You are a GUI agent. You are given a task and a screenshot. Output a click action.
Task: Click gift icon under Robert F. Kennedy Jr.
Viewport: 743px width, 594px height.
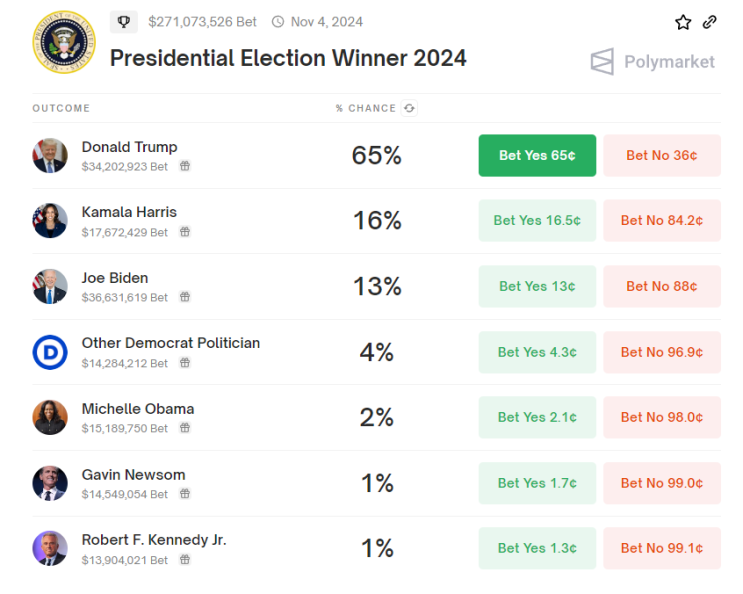point(185,560)
